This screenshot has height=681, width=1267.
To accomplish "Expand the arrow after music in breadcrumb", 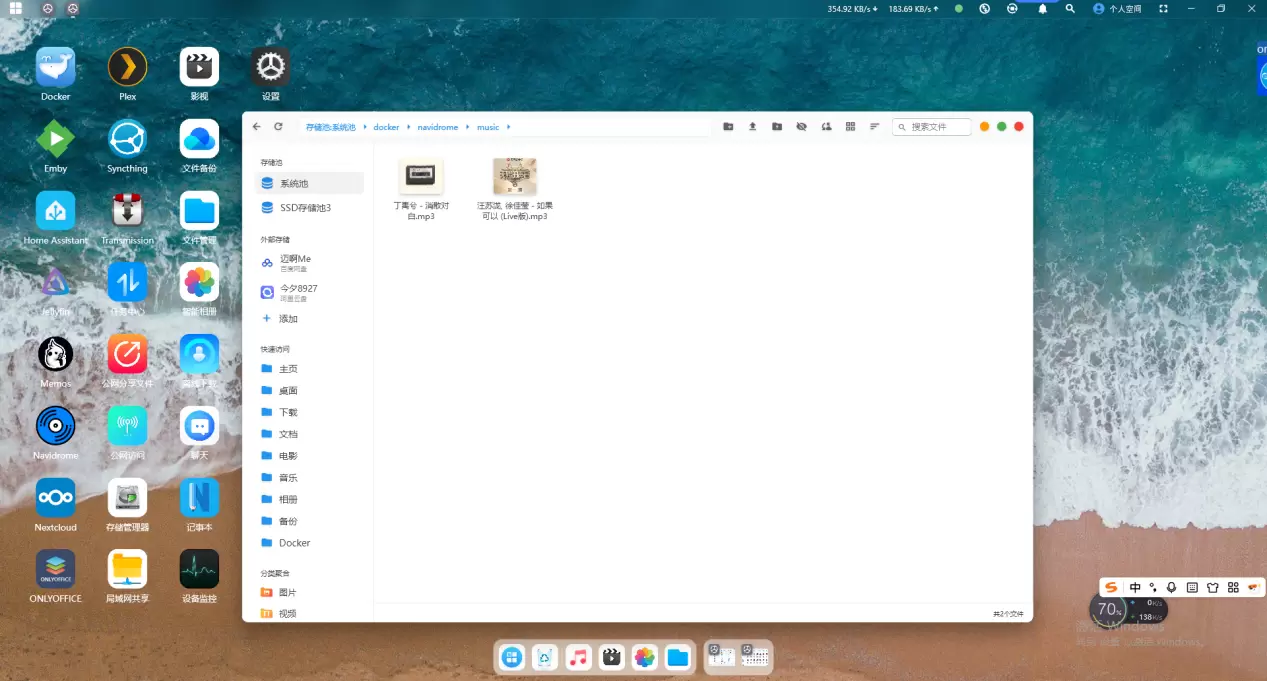I will pos(509,127).
